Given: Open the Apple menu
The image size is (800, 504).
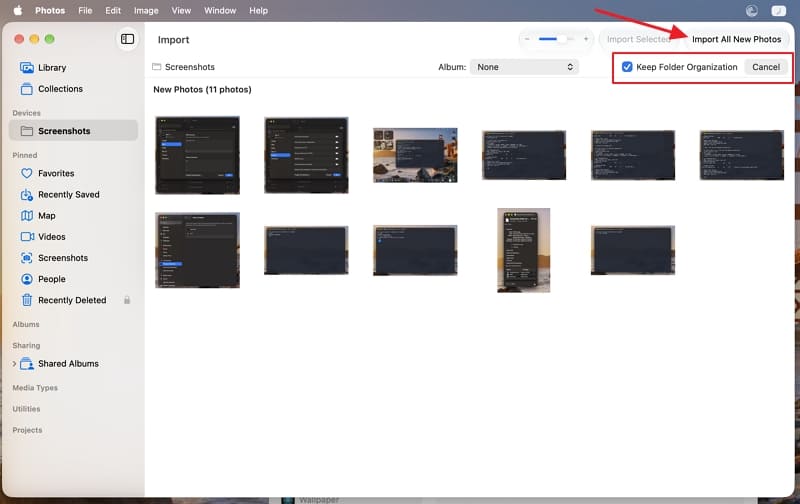Looking at the screenshot, I should (x=18, y=10).
